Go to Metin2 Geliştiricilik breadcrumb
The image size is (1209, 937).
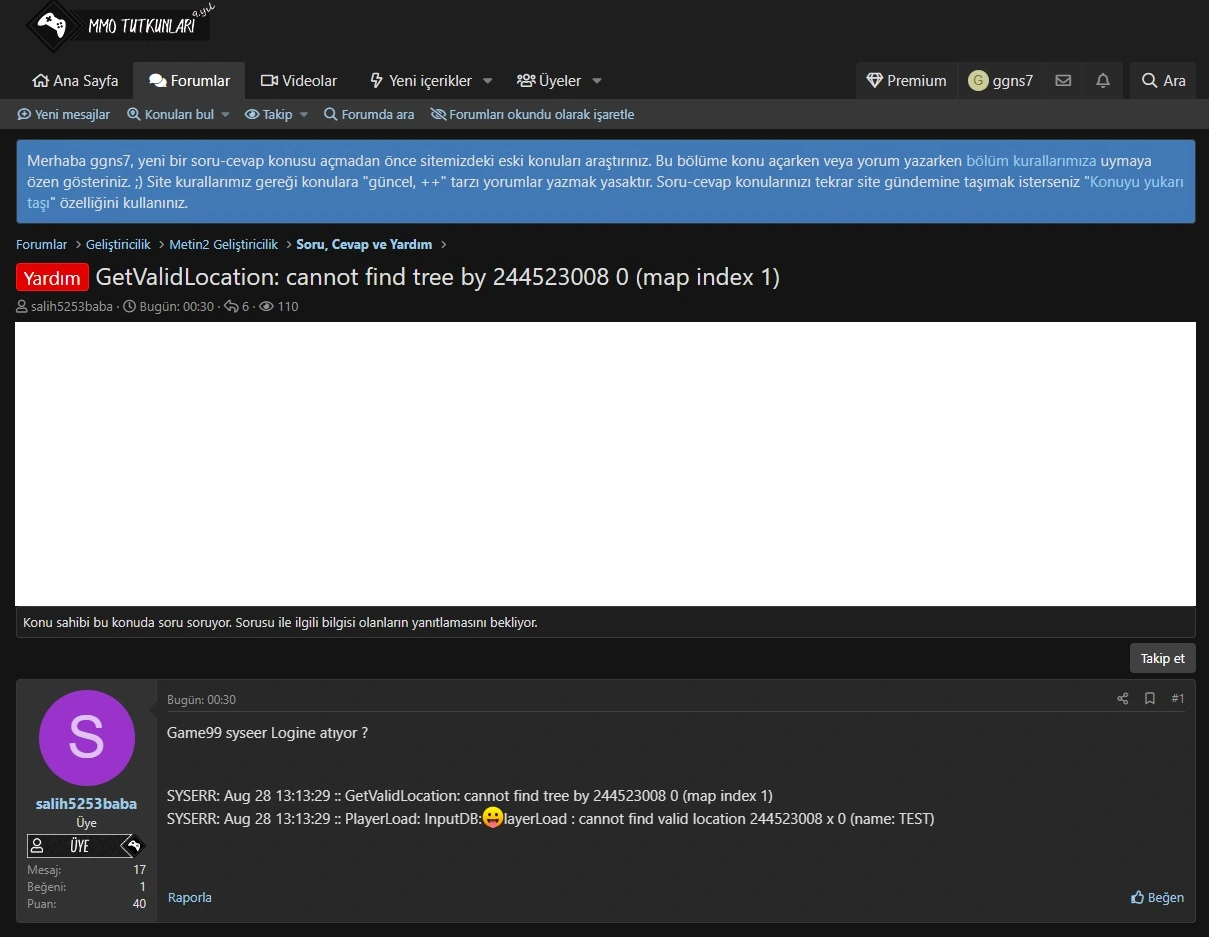tap(224, 244)
